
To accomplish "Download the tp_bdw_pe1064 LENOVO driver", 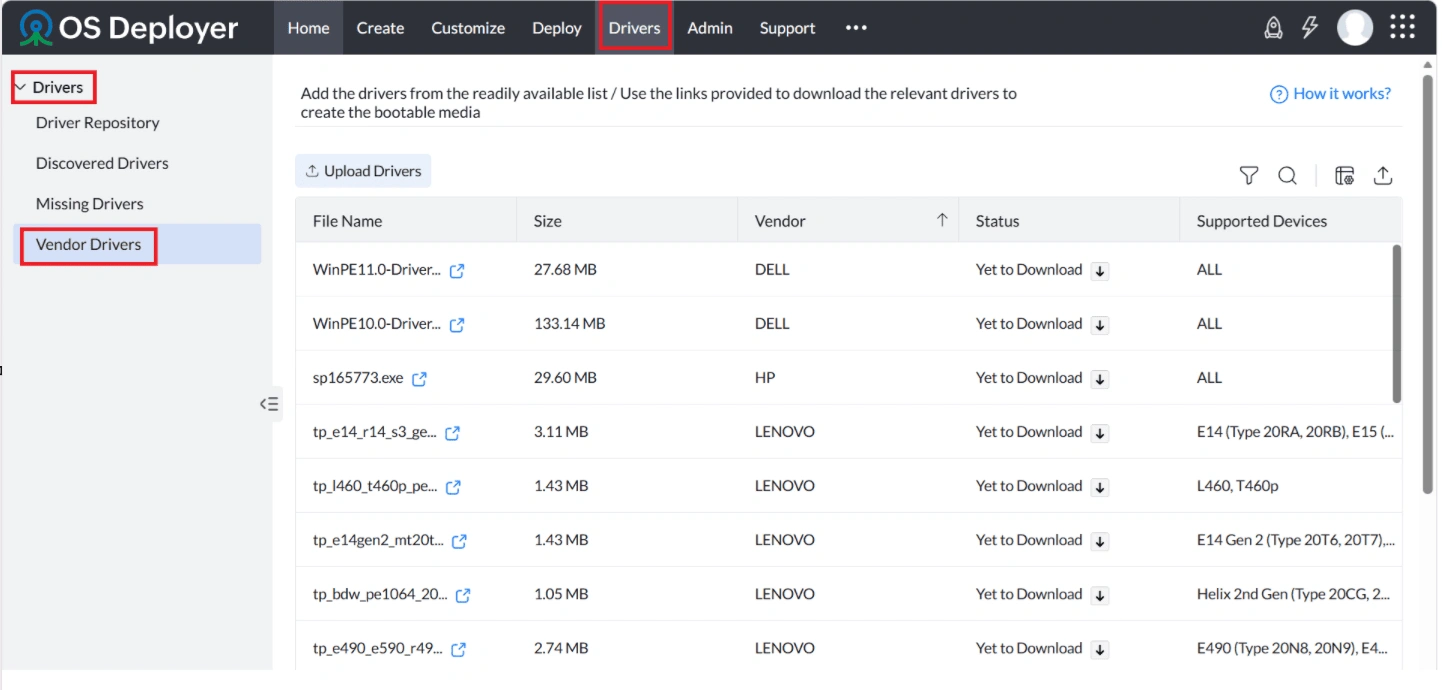I will click(1100, 594).
